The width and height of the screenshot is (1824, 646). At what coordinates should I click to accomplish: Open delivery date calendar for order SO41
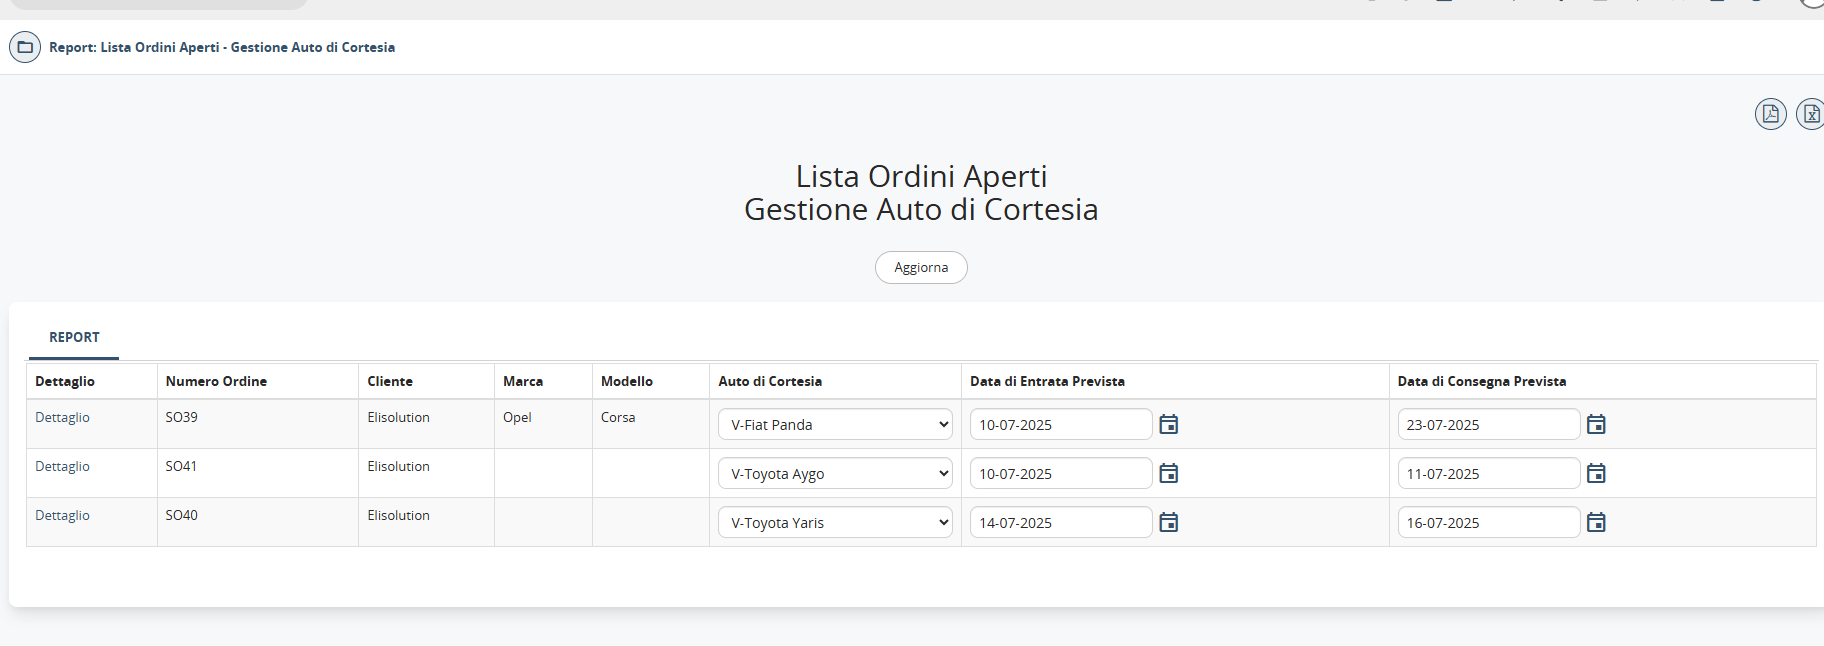[x=1596, y=474]
